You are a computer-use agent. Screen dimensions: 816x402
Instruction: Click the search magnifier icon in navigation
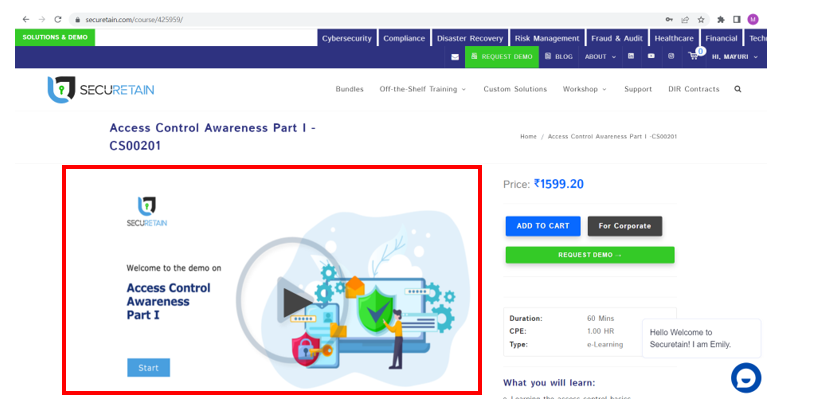point(737,89)
